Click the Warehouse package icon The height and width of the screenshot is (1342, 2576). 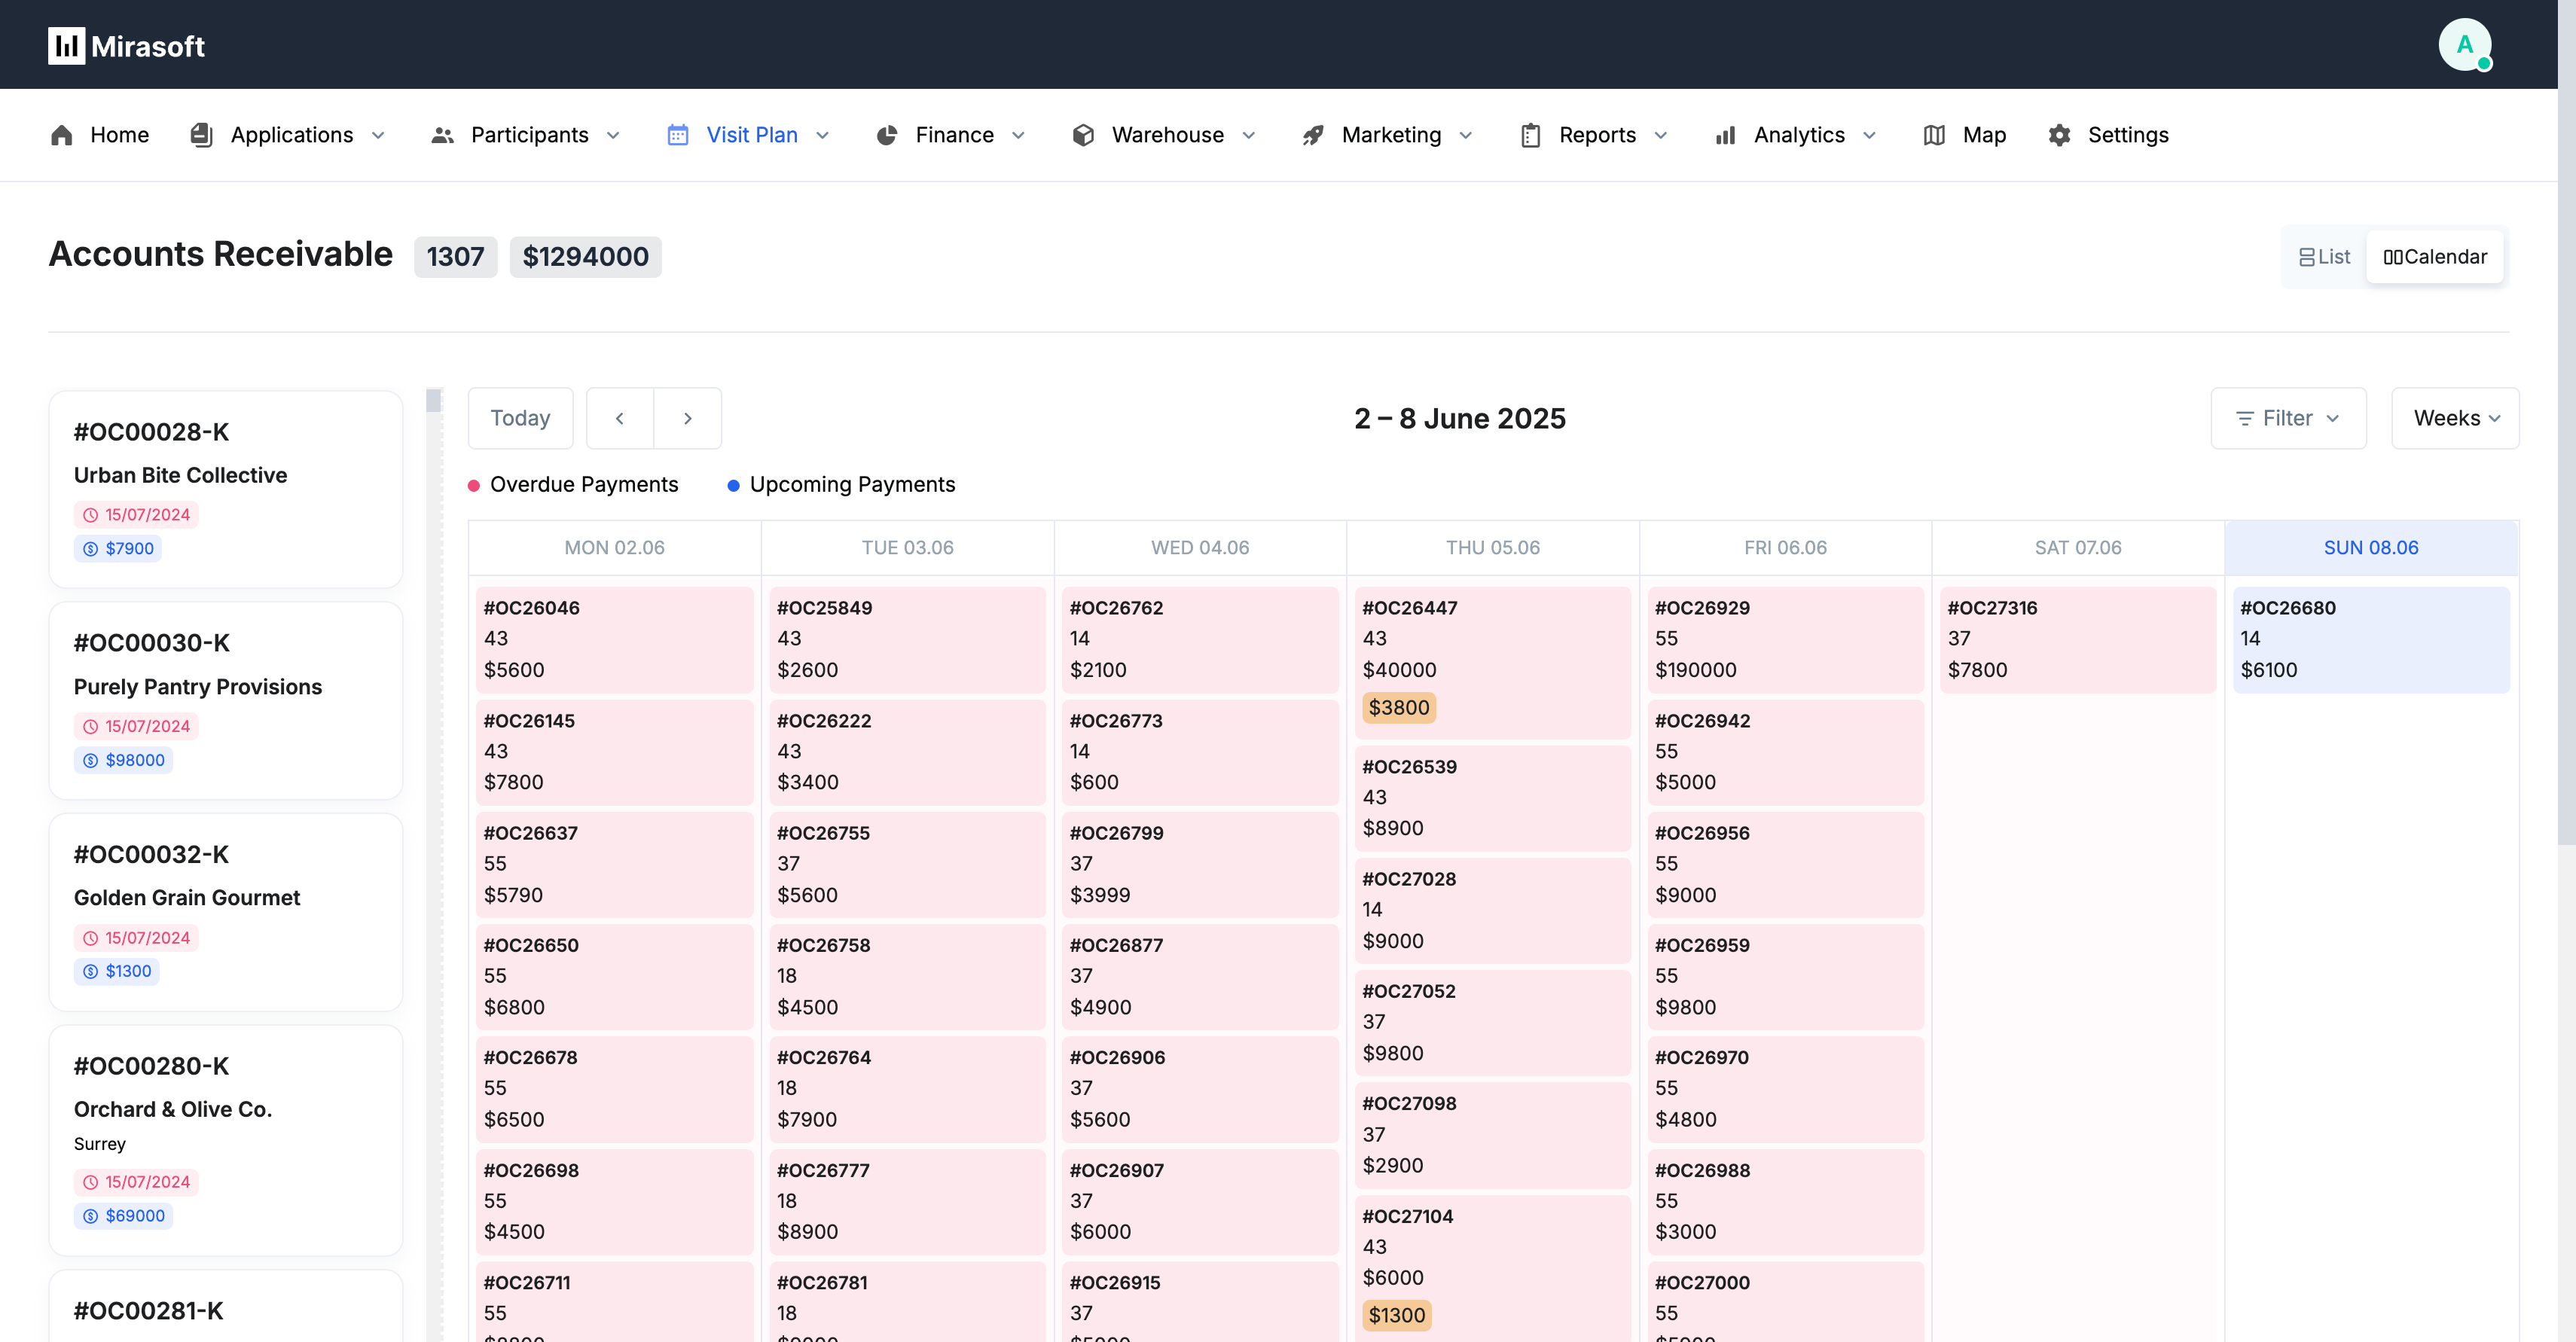(x=1083, y=135)
